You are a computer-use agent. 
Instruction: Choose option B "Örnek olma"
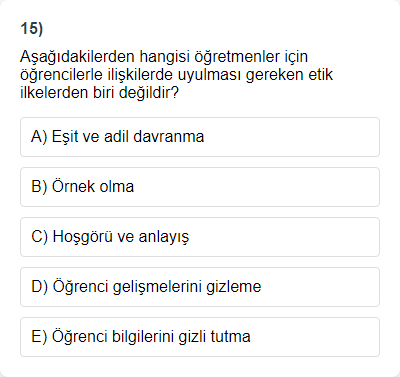(x=200, y=187)
